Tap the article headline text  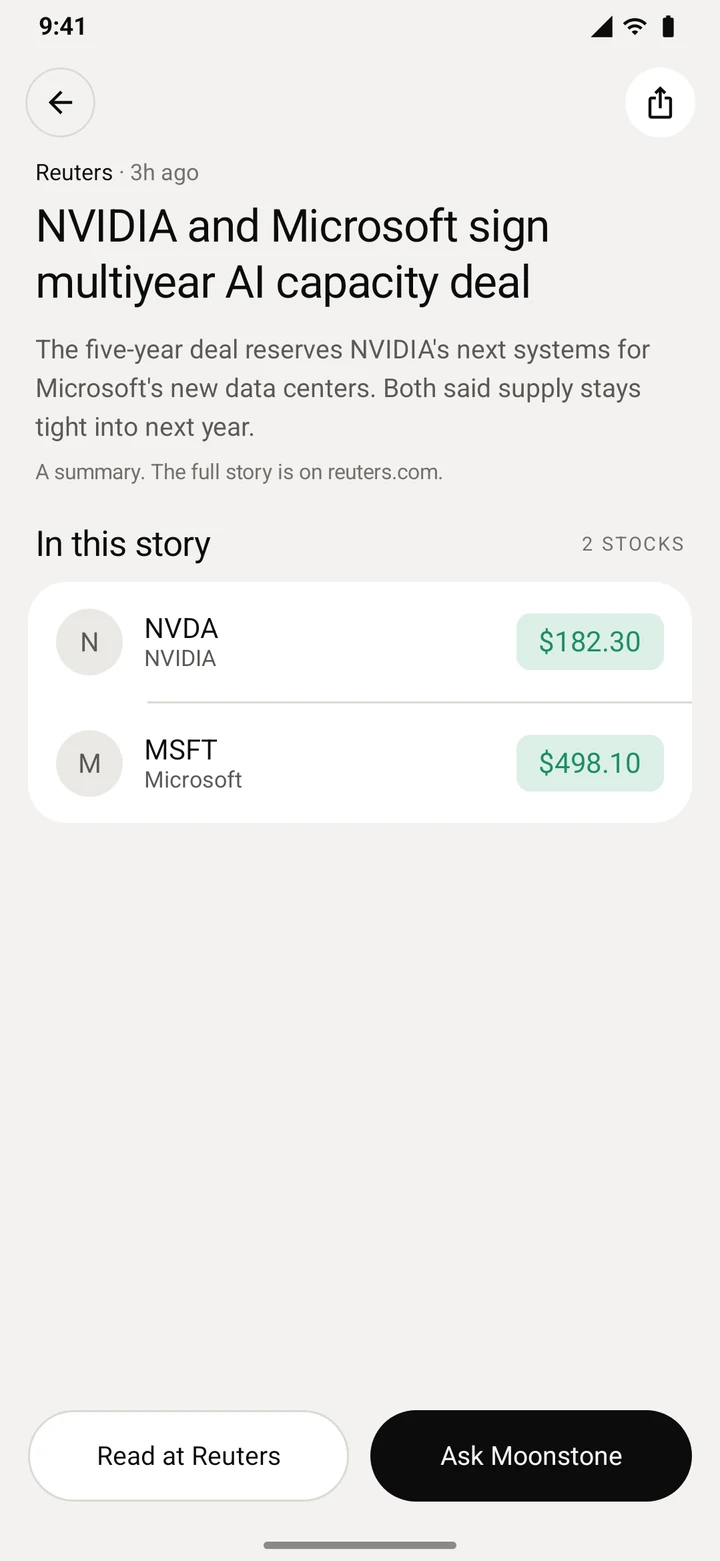click(x=292, y=254)
